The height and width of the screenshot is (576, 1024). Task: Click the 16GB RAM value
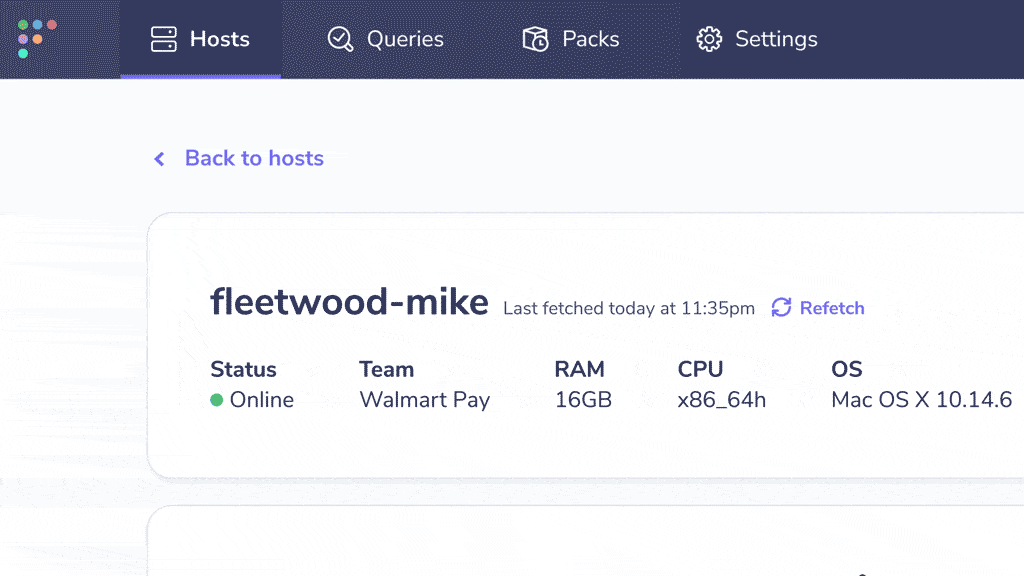(x=583, y=400)
